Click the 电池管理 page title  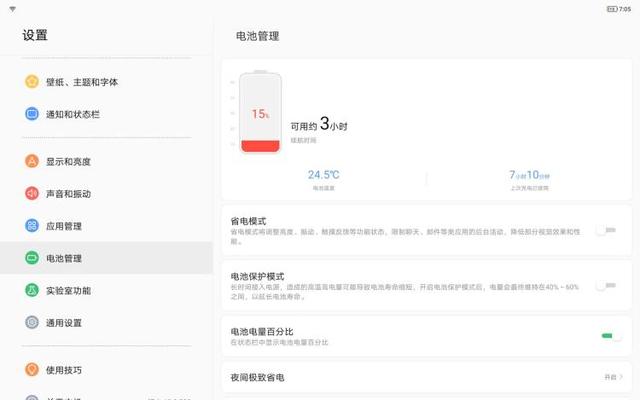point(258,36)
